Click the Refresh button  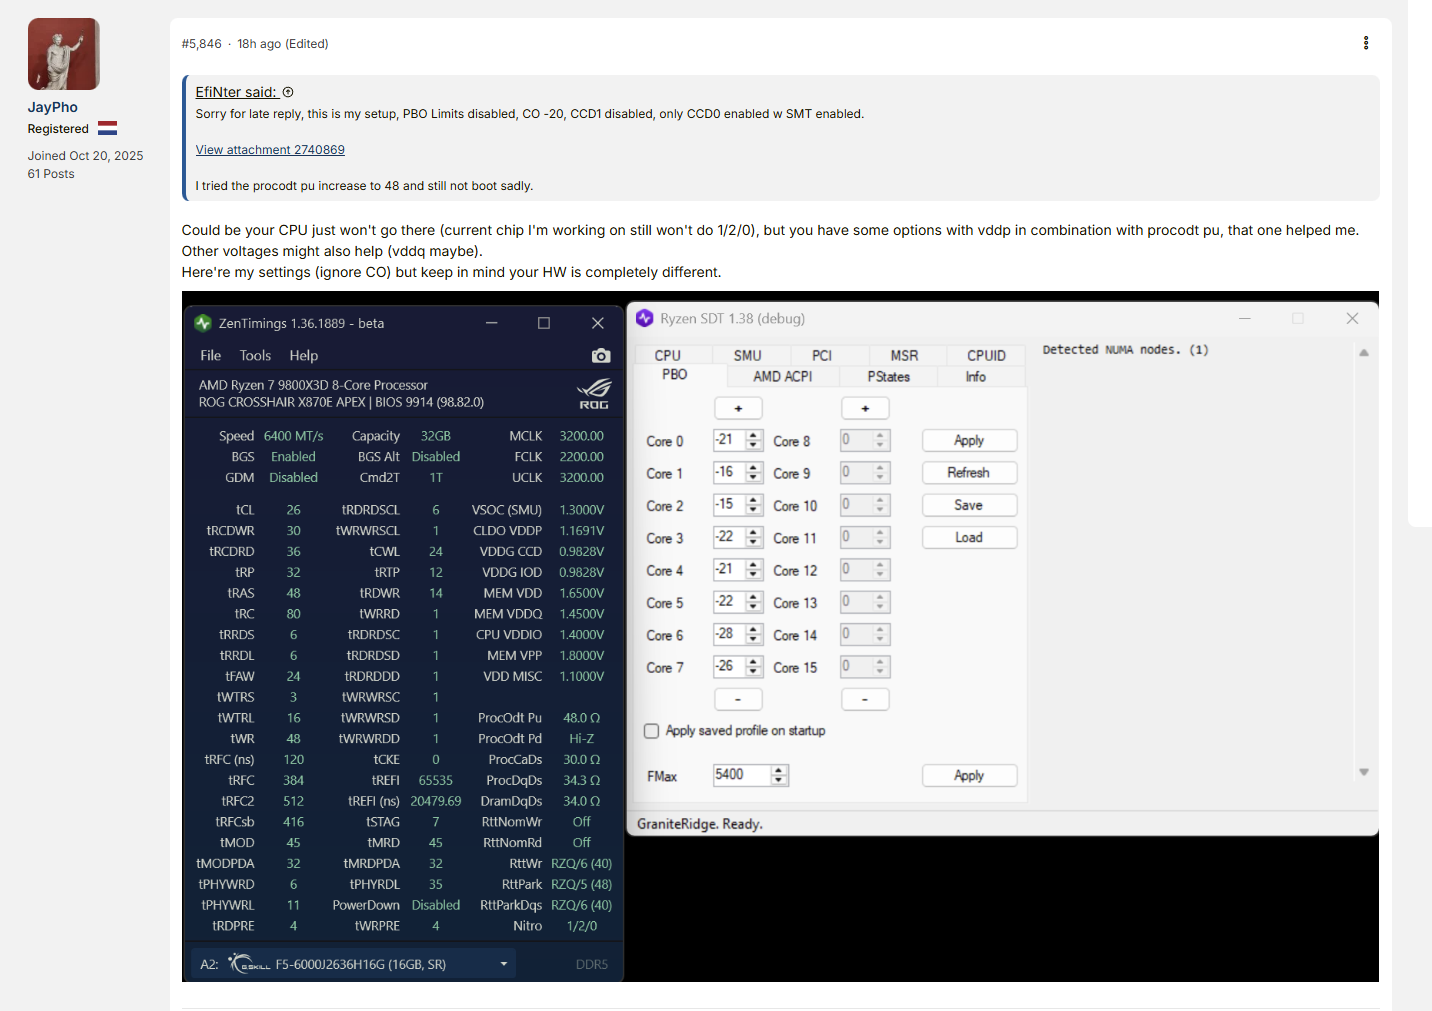coord(969,473)
